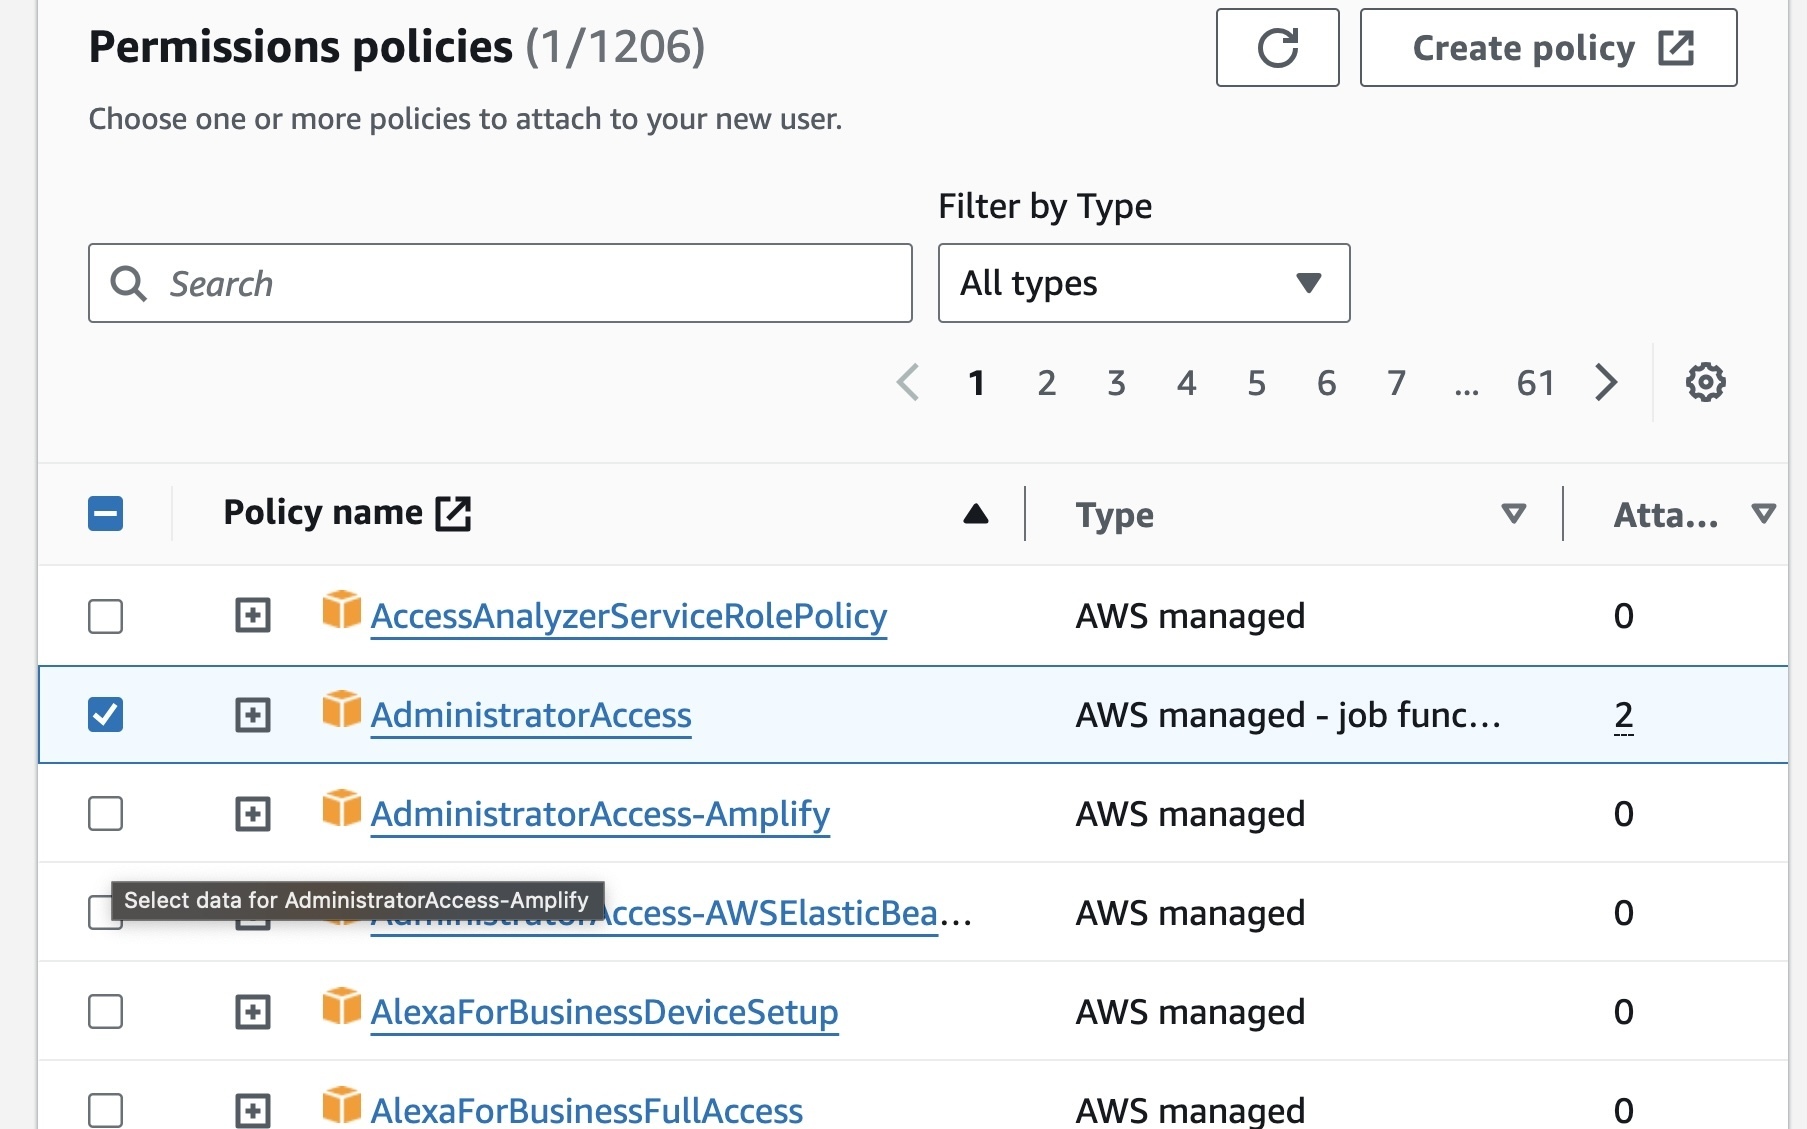Viewport: 1807px width, 1129px height.
Task: Click the Policy name external link icon
Action: point(453,513)
